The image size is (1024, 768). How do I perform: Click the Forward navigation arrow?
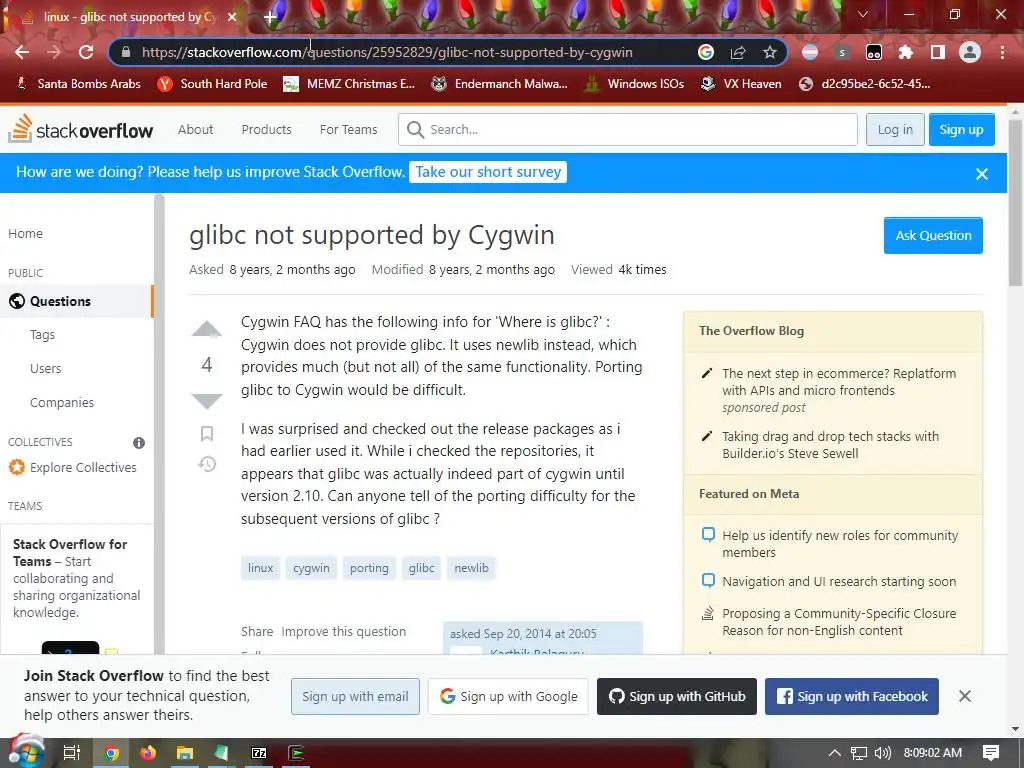click(x=54, y=52)
